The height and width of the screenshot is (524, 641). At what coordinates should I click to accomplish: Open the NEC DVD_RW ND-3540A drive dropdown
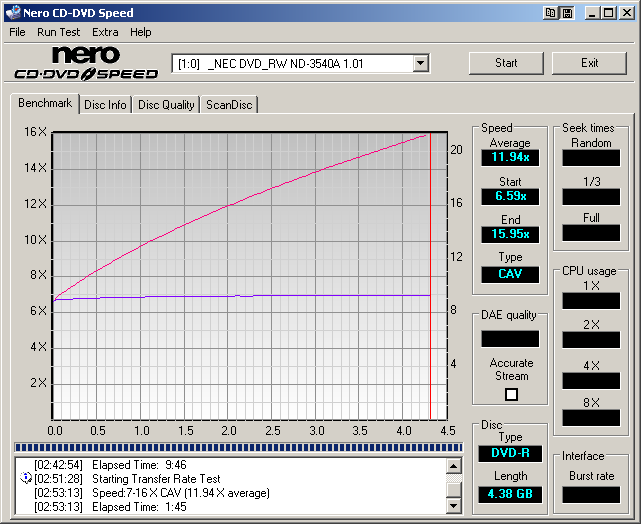tap(300, 64)
